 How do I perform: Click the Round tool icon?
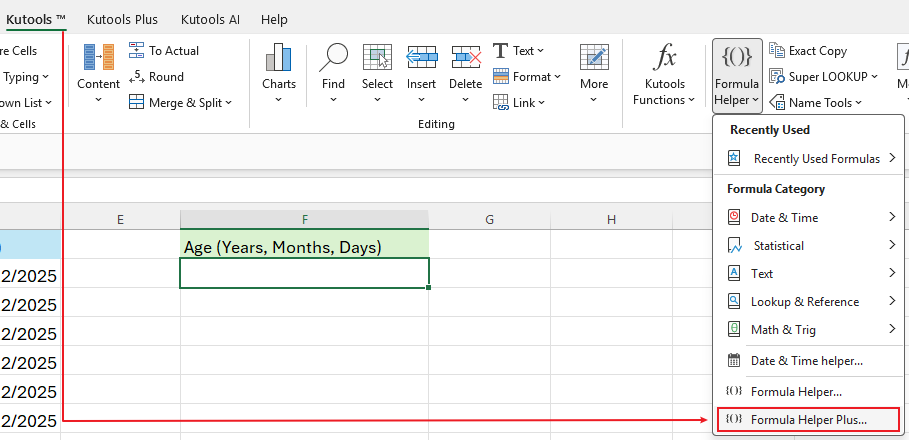coord(136,77)
